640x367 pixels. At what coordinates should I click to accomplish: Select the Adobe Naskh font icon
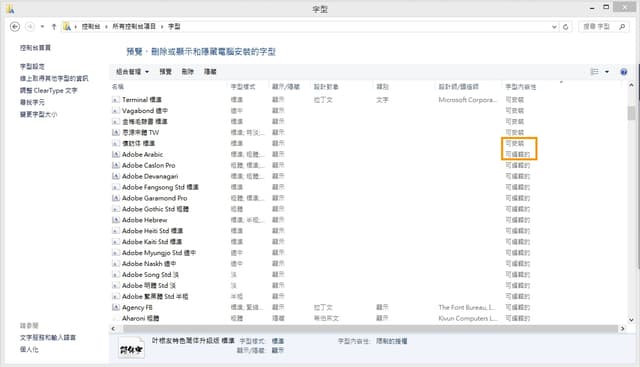[116, 264]
